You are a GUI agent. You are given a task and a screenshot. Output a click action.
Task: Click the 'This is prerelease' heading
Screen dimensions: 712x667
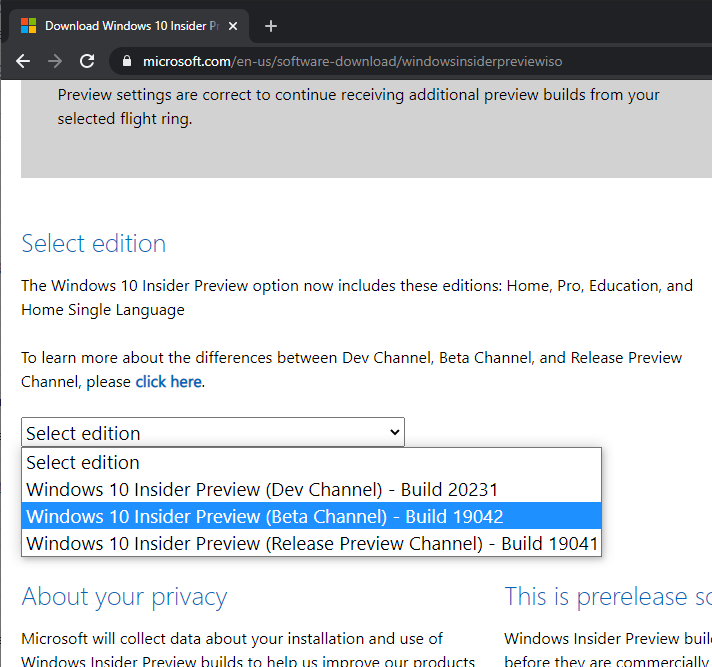click(608, 597)
